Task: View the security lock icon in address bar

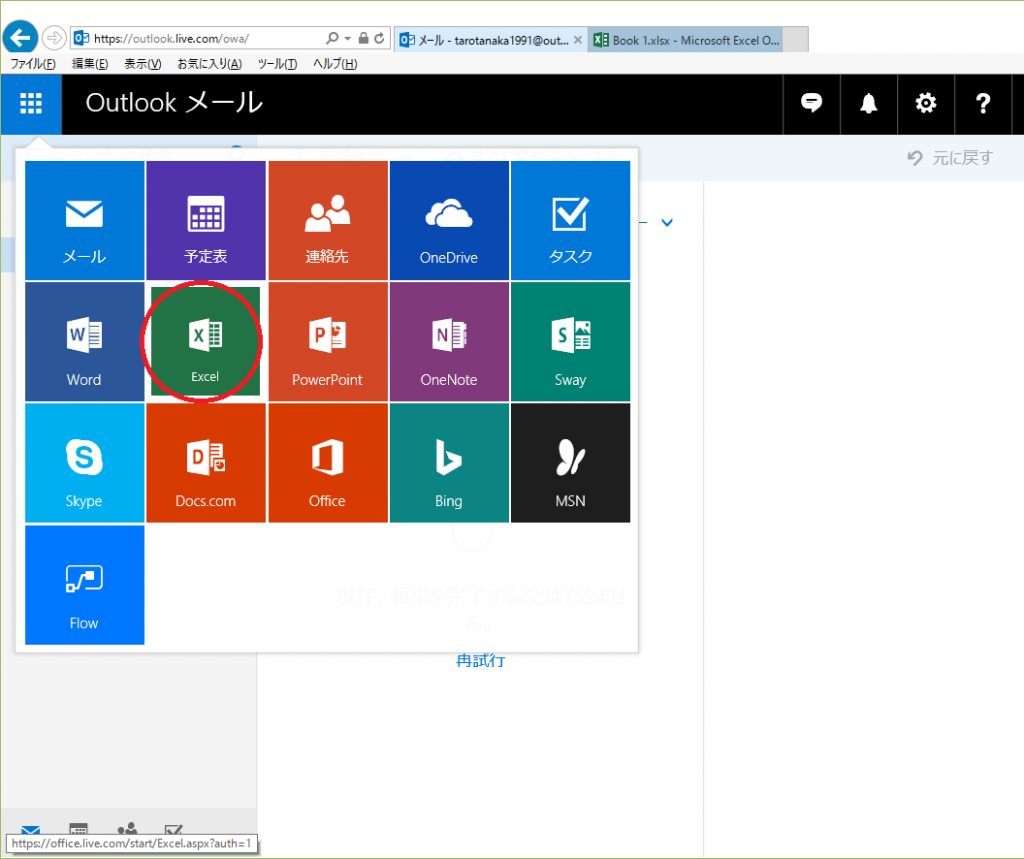Action: click(364, 38)
